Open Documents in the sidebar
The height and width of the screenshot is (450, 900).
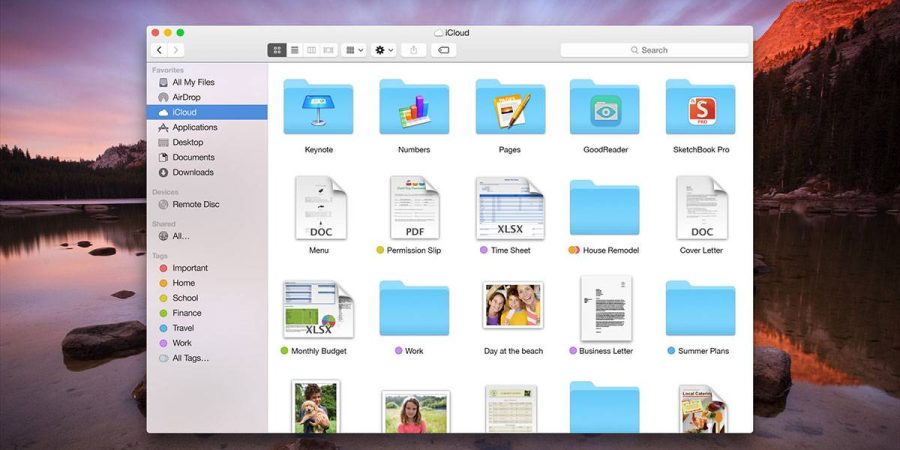click(x=207, y=157)
